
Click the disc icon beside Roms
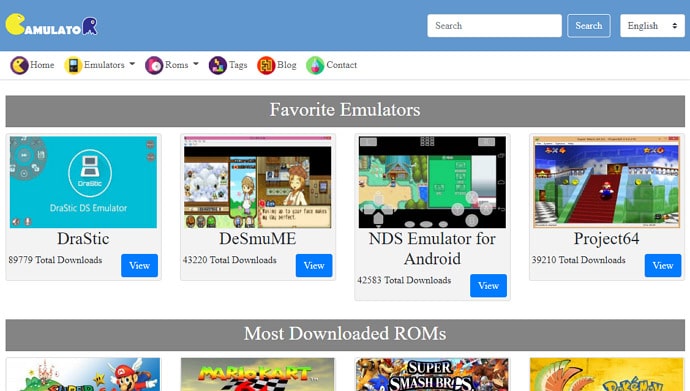click(x=154, y=65)
